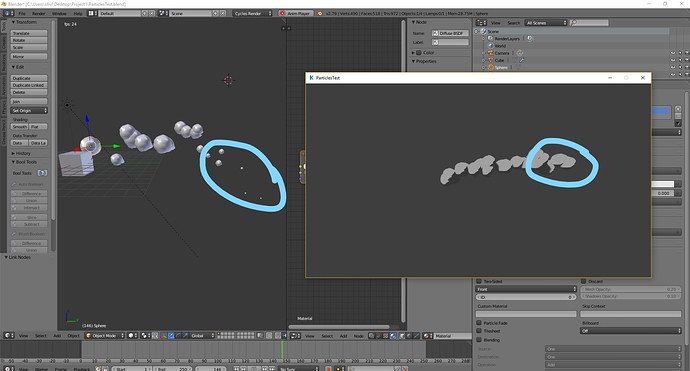Click the outliner search field
This screenshot has width=690, height=371.
coord(589,22)
